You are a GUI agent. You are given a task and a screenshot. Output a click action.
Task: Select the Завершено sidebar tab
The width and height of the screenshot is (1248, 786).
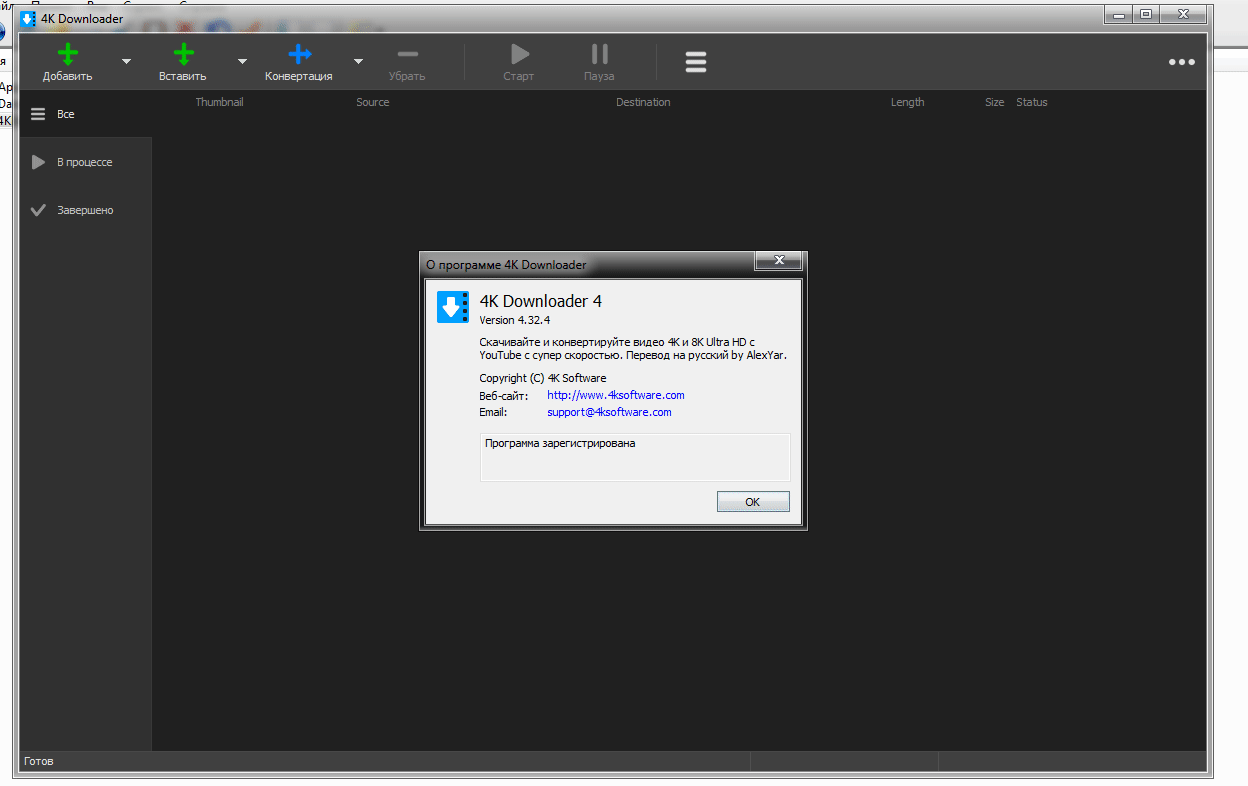[86, 210]
